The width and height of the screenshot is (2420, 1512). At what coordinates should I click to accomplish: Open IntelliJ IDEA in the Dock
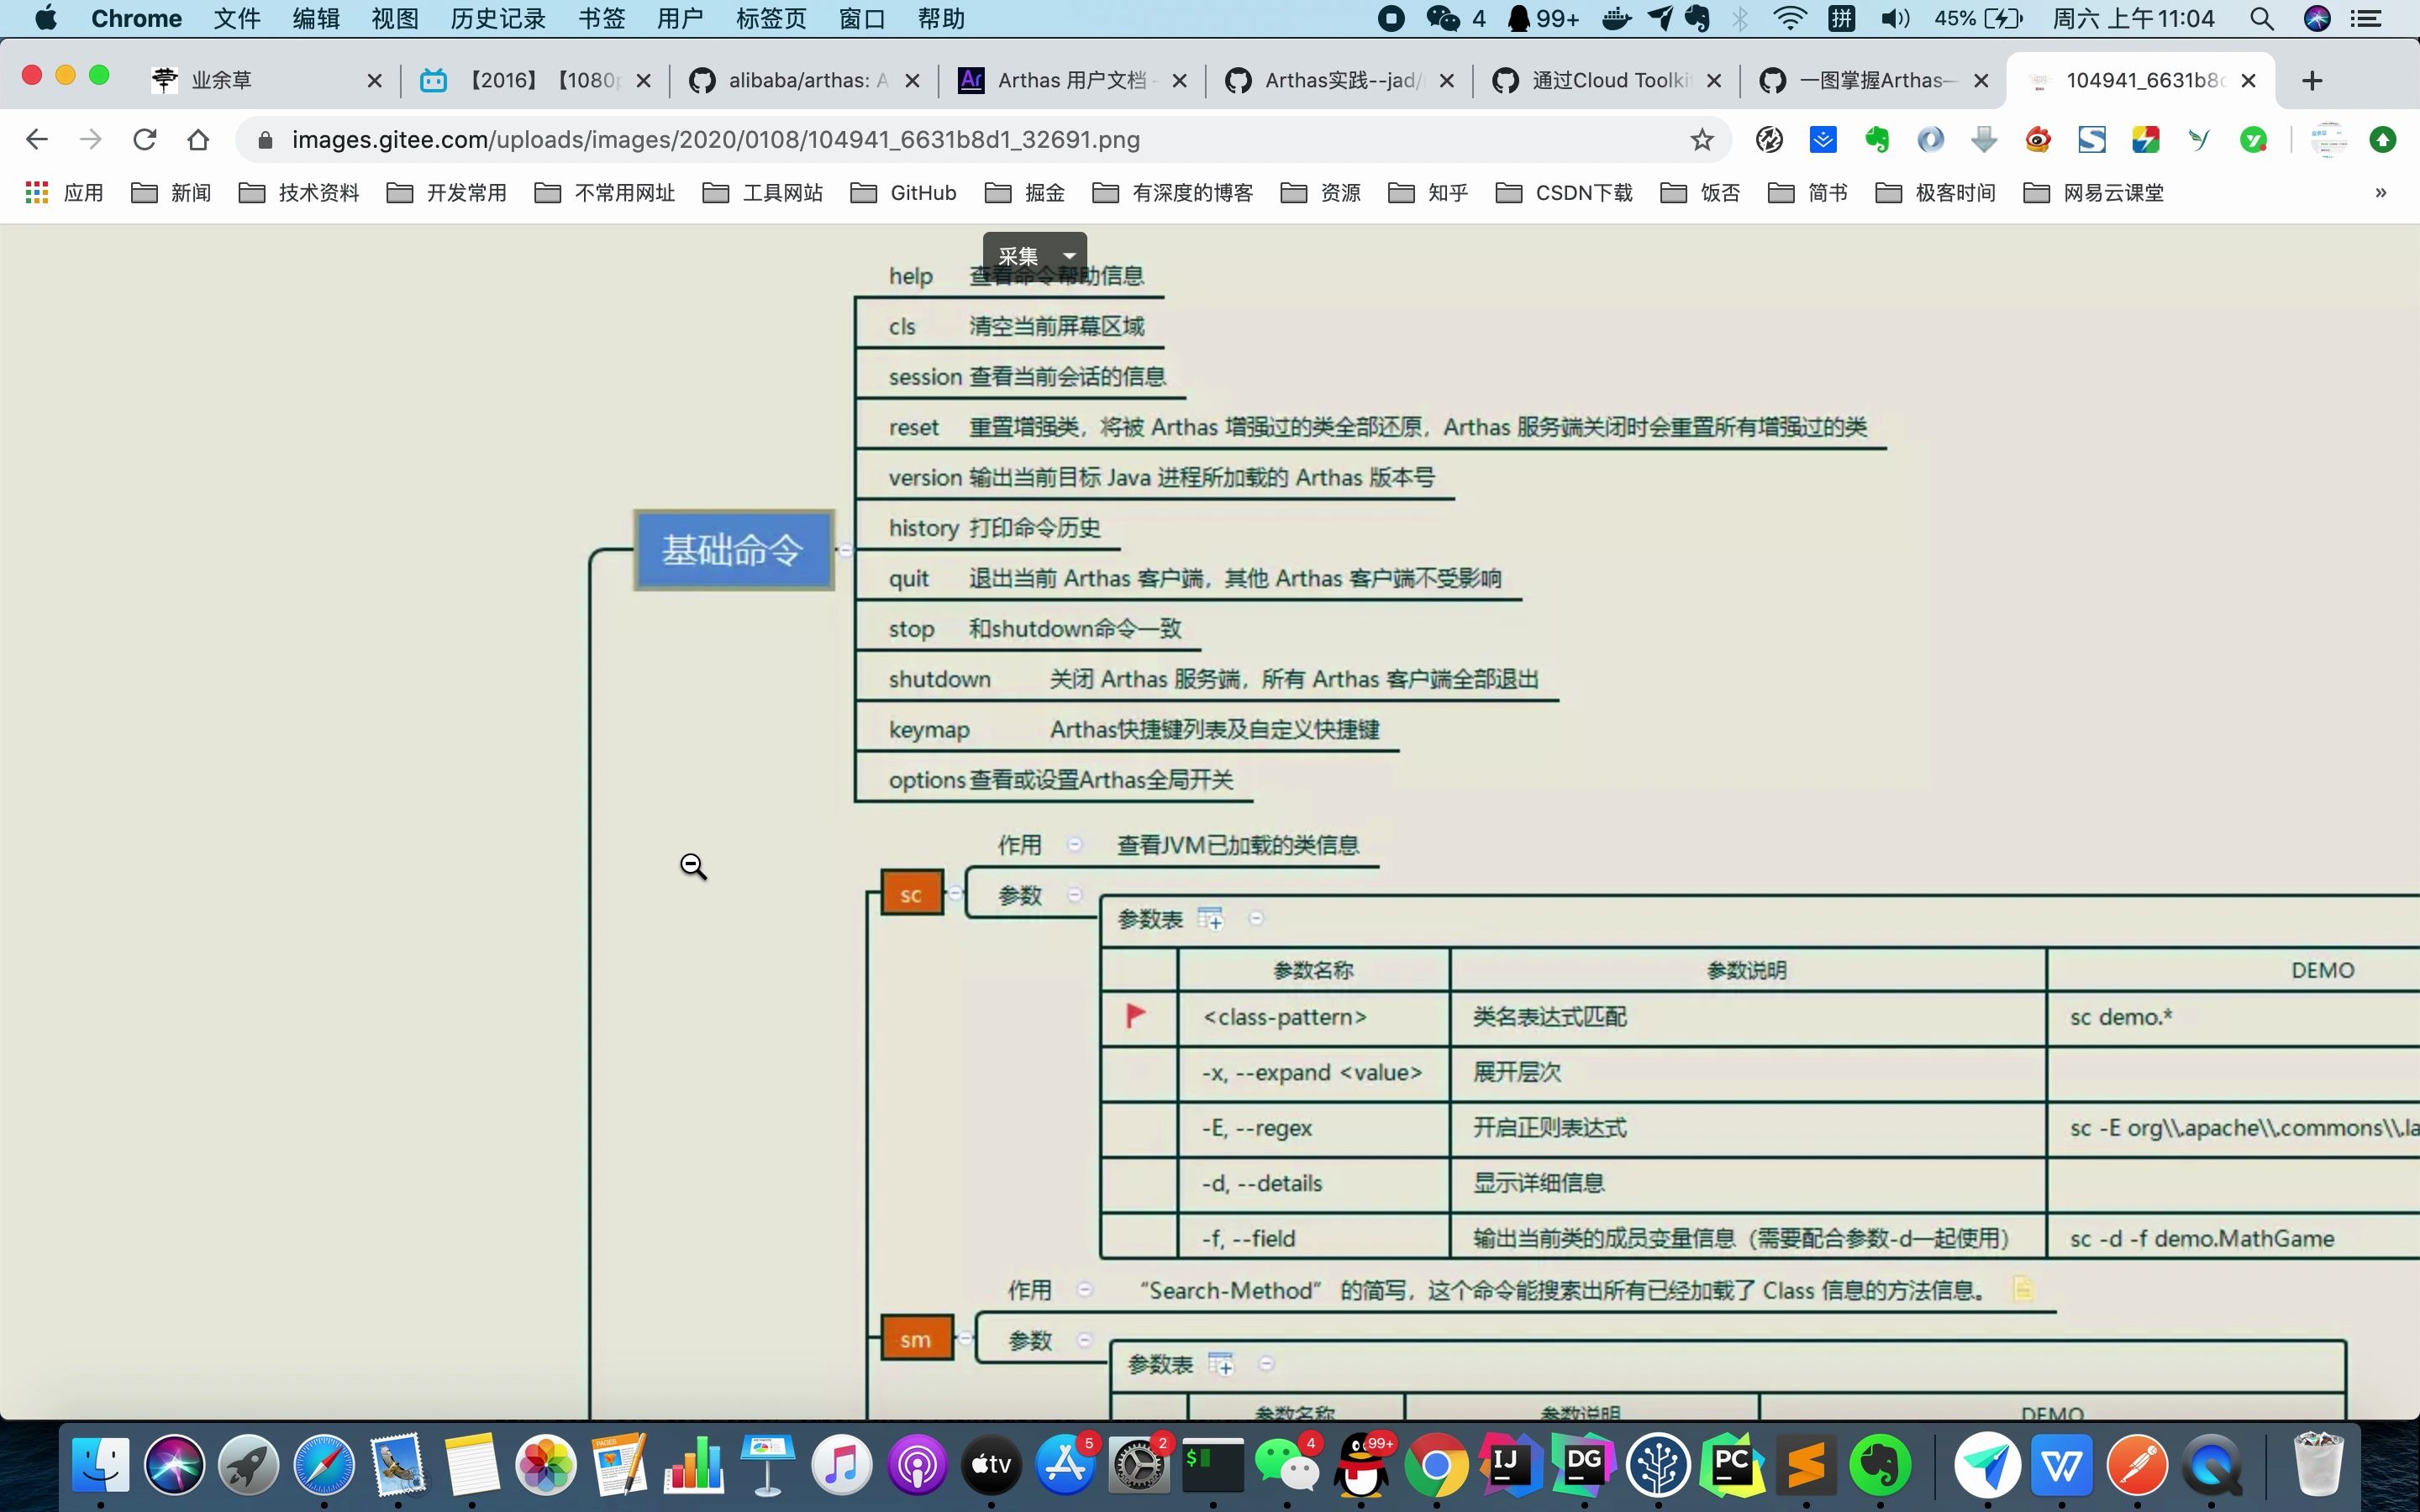pyautogui.click(x=1510, y=1466)
